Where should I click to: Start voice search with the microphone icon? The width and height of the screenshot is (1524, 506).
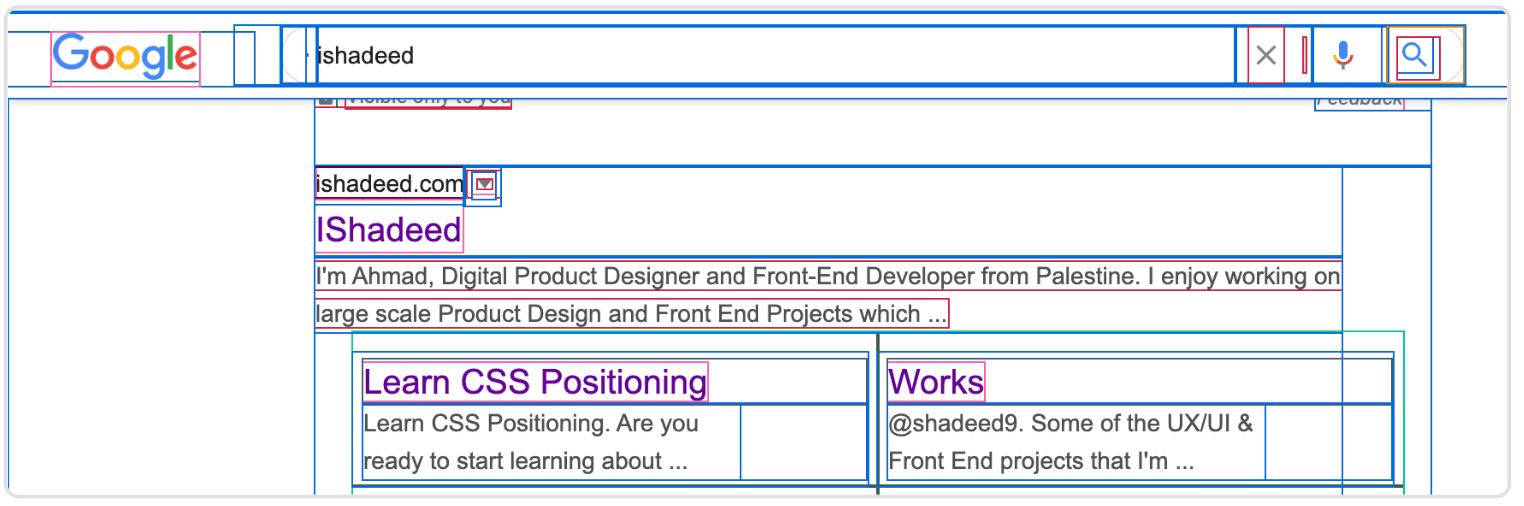(x=1343, y=56)
